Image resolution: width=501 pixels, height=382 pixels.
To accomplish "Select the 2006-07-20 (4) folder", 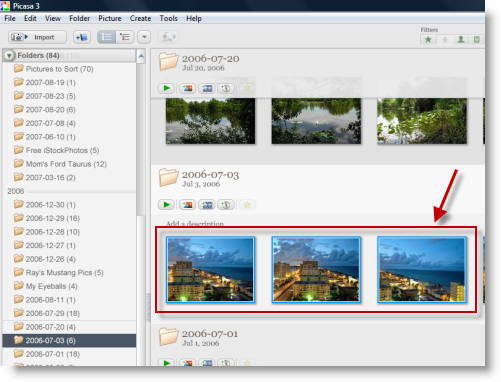I will (69, 327).
